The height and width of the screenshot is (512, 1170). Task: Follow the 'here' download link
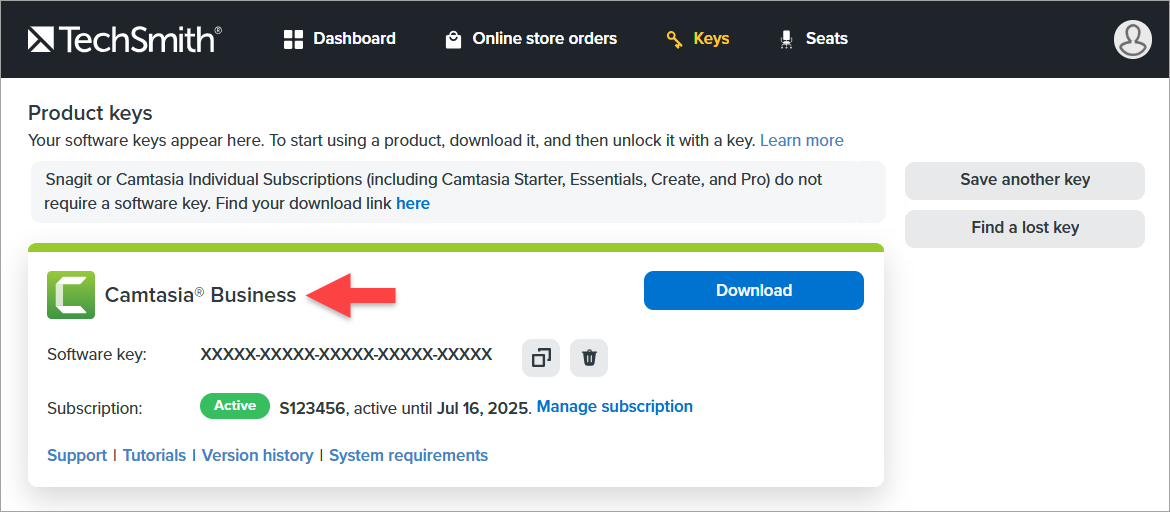(413, 203)
